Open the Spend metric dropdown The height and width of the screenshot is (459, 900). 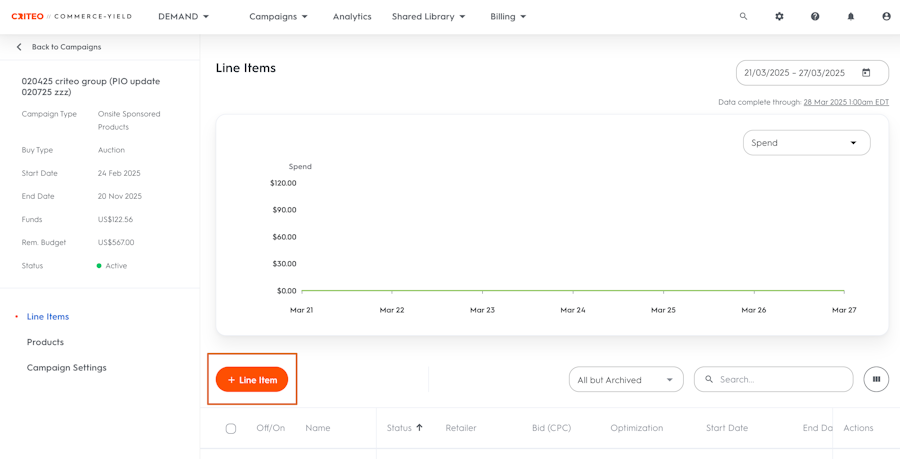coord(806,143)
